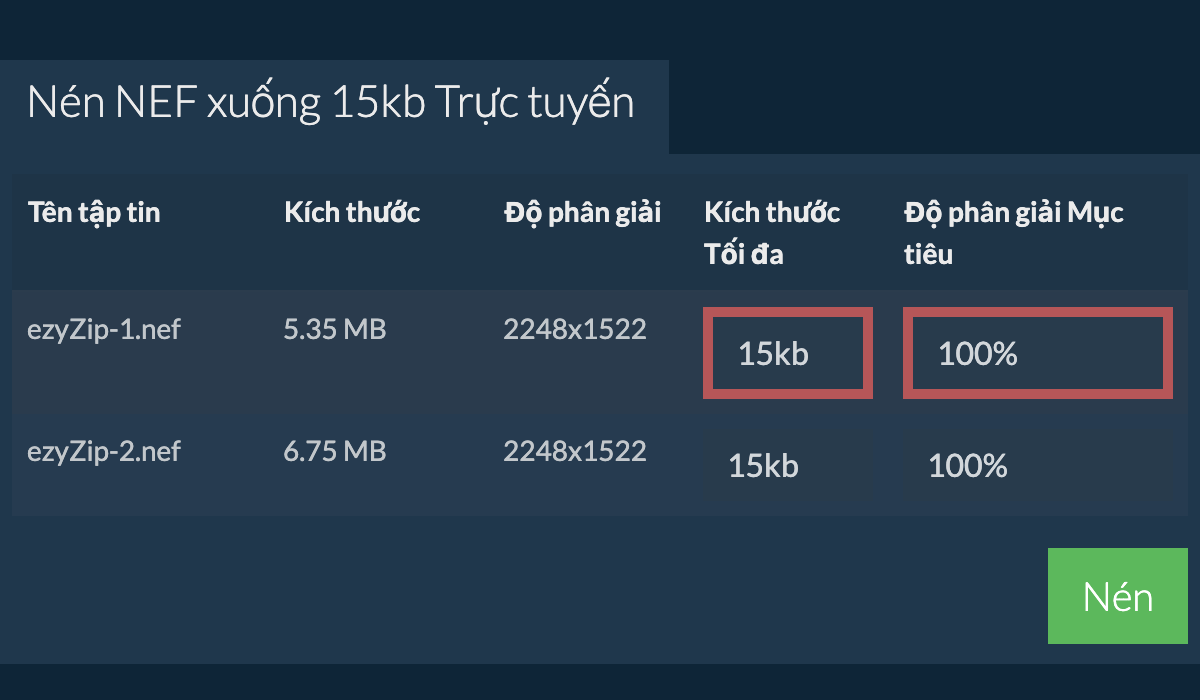This screenshot has height=700, width=1200.
Task: Click the 'Kích thước' column header
Action: pos(352,212)
